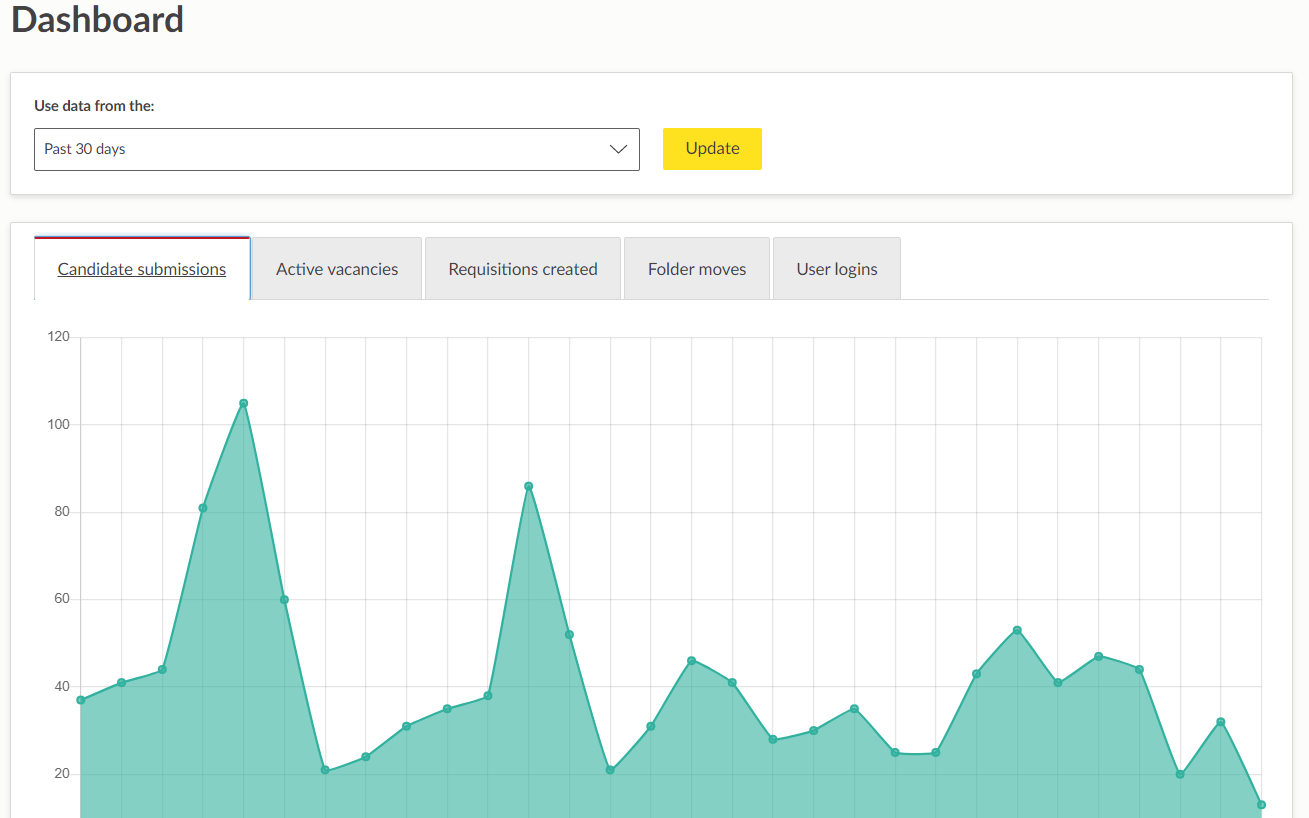Select the Candidate submissions tab
Image resolution: width=1309 pixels, height=818 pixels.
click(142, 269)
